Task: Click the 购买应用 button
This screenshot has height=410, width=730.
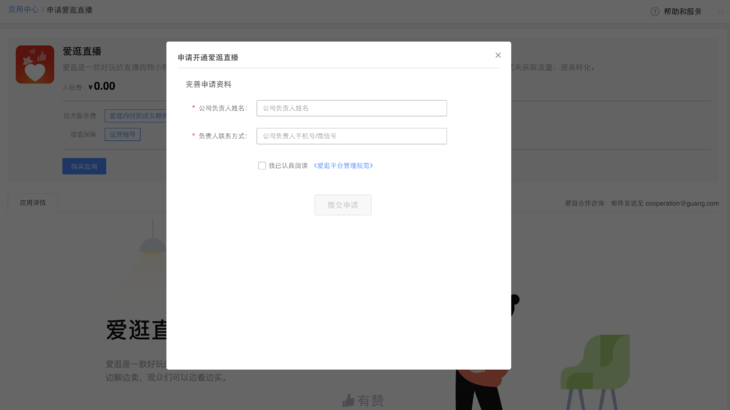Action: pos(84,166)
